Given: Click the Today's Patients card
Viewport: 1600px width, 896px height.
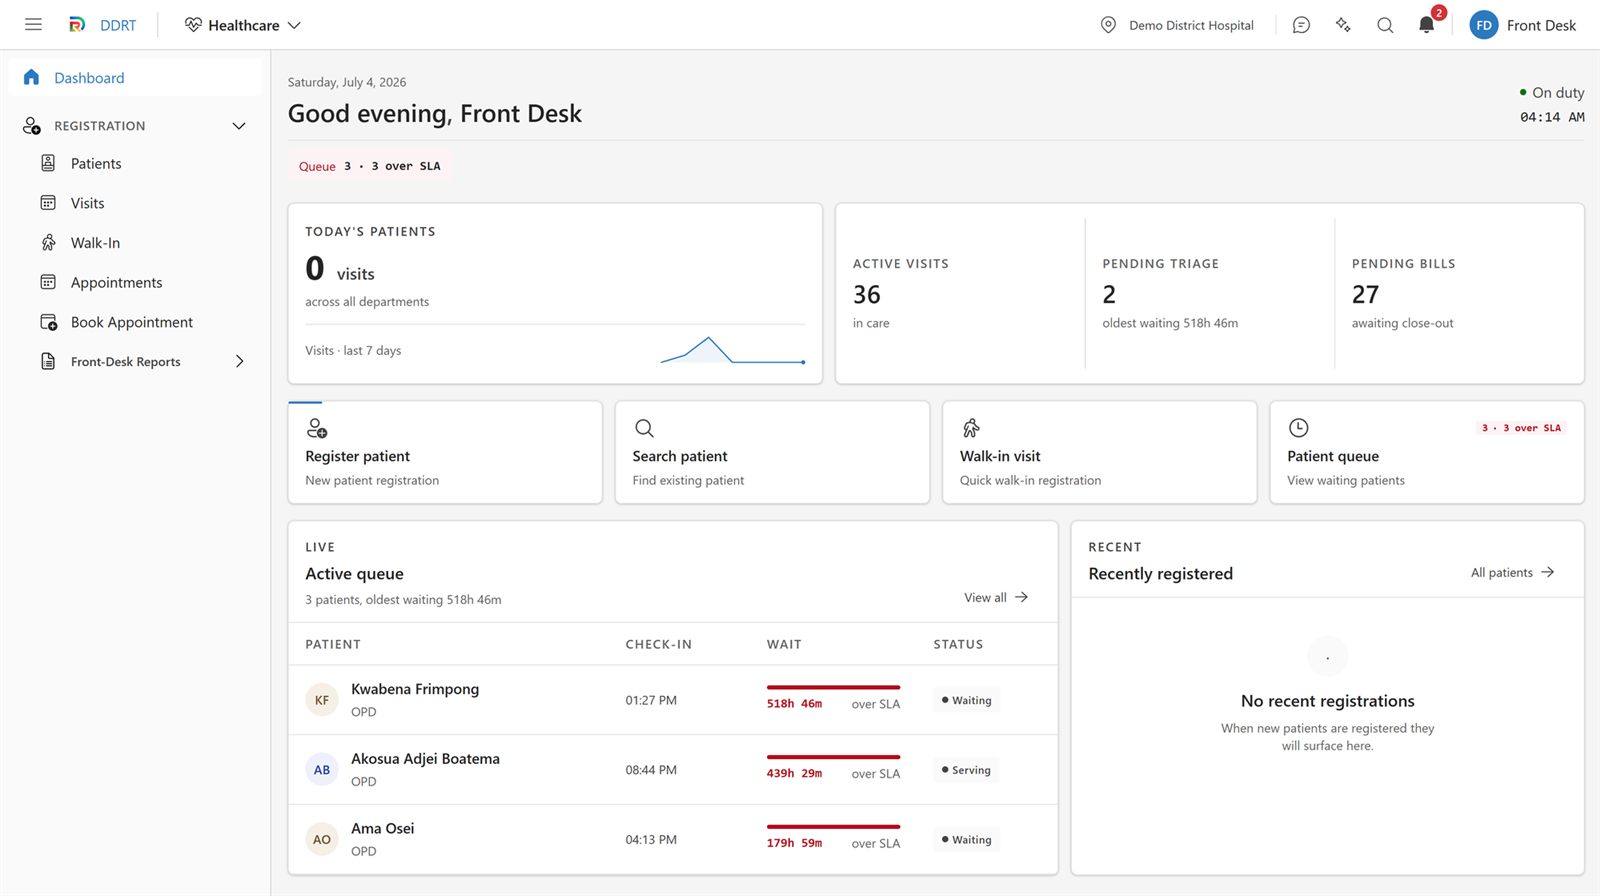Looking at the screenshot, I should click(555, 293).
